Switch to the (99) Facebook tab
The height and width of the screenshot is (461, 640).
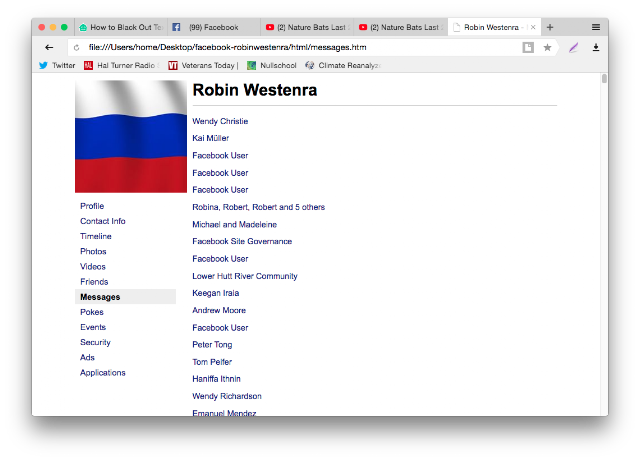[x=214, y=27]
